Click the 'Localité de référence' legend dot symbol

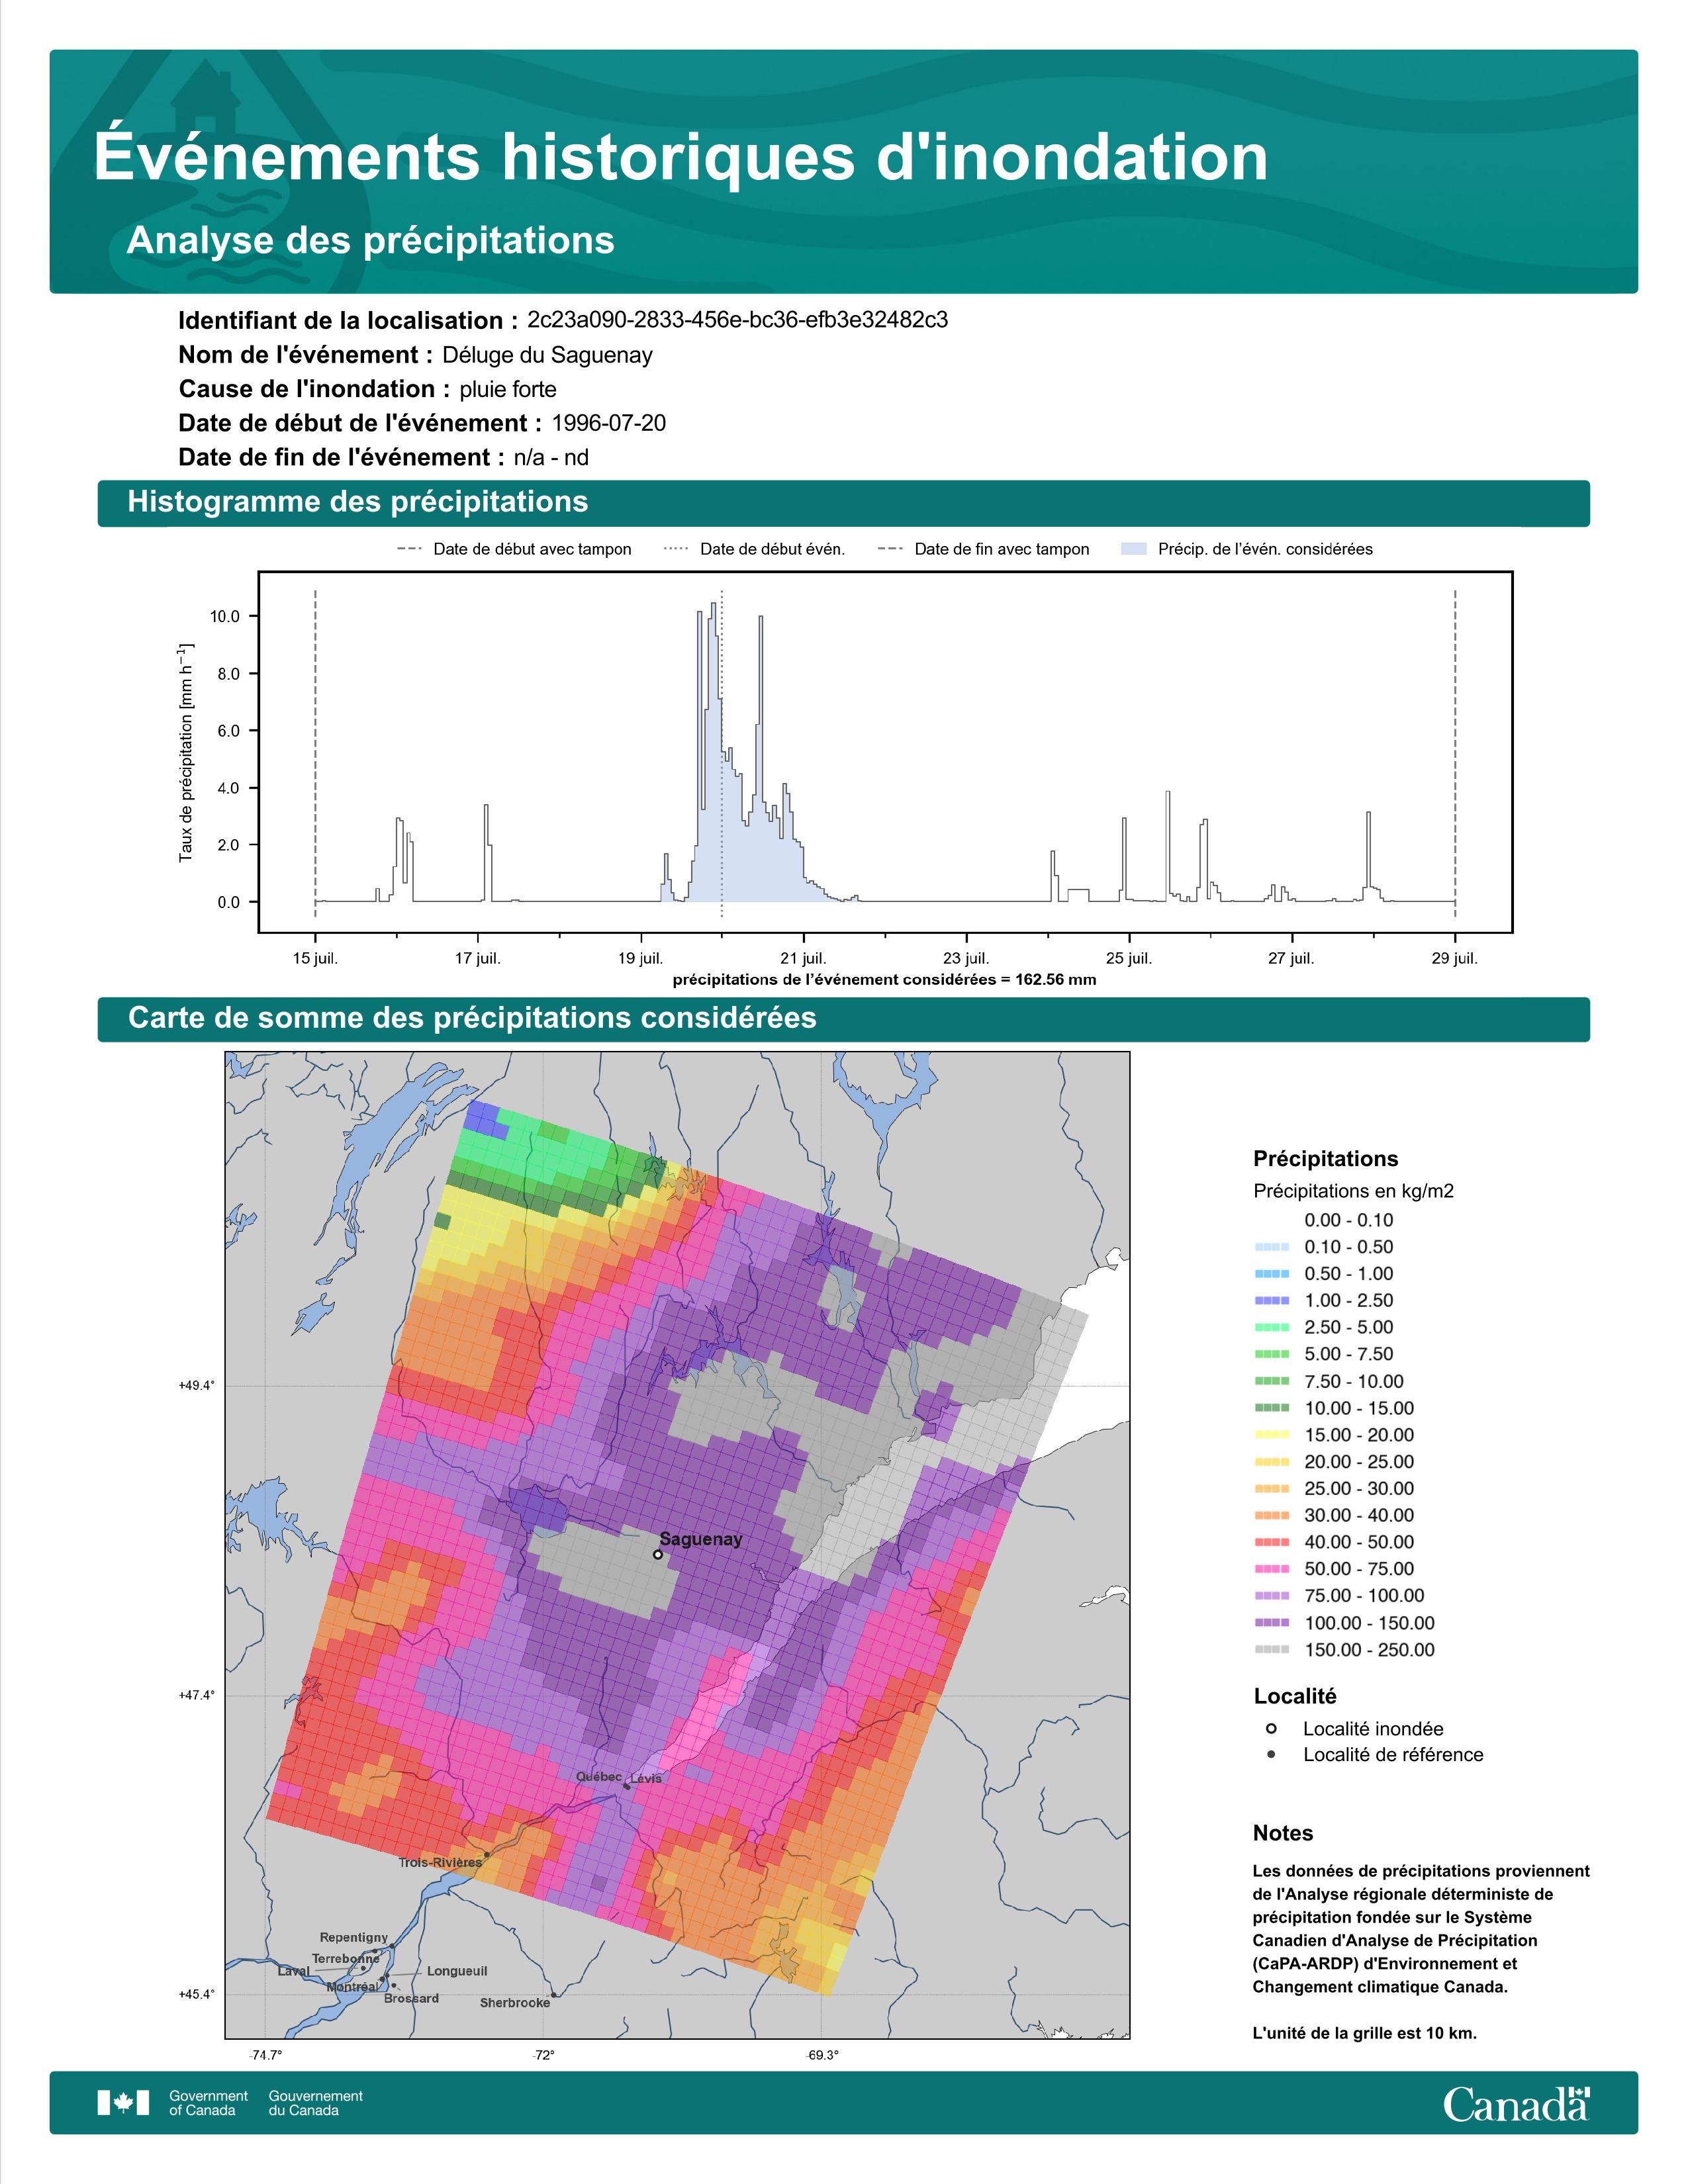point(1271,1754)
